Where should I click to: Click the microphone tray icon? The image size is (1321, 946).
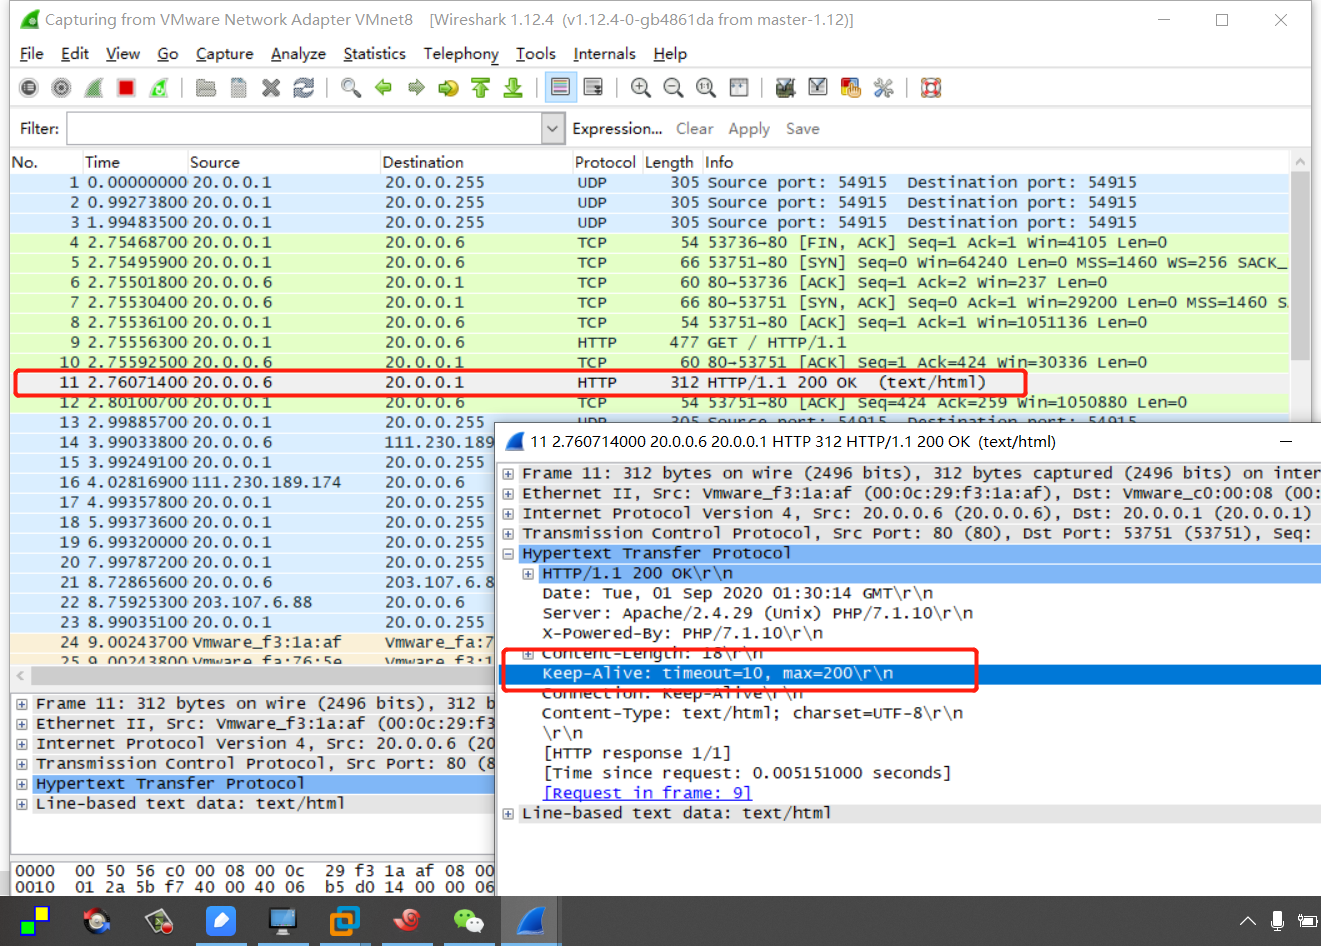coord(1277,921)
